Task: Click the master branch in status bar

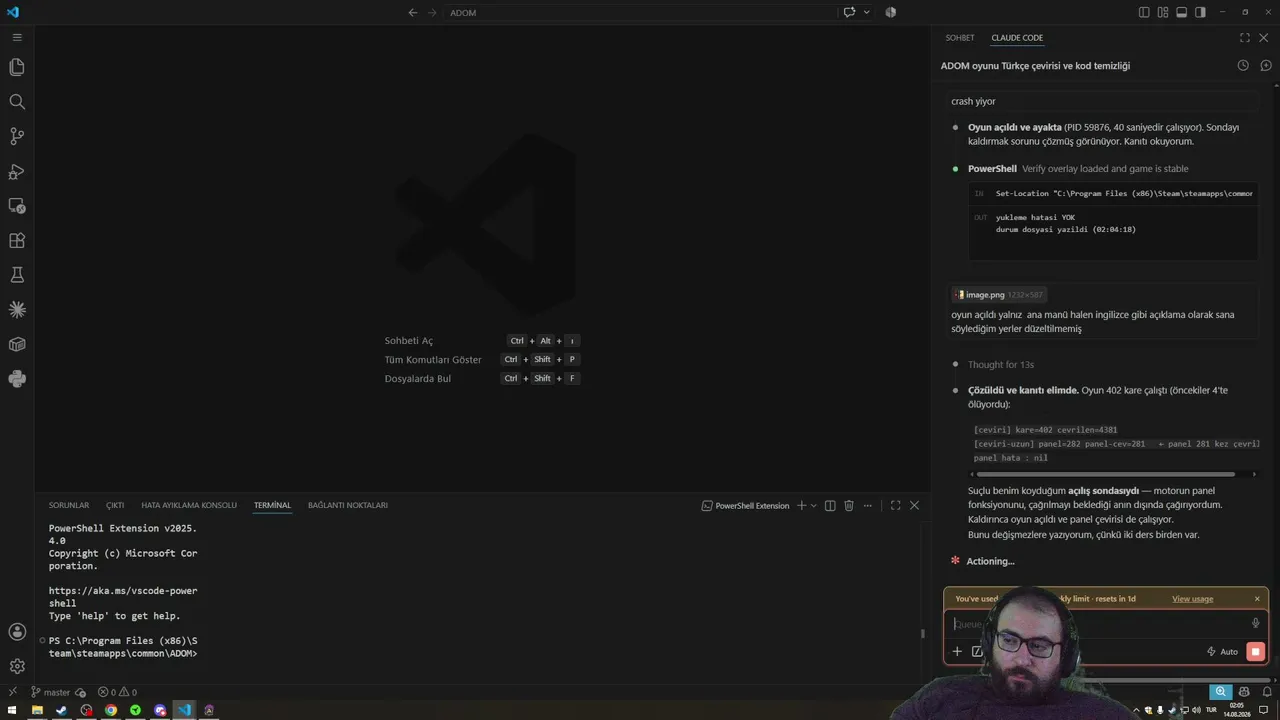Action: click(50, 692)
